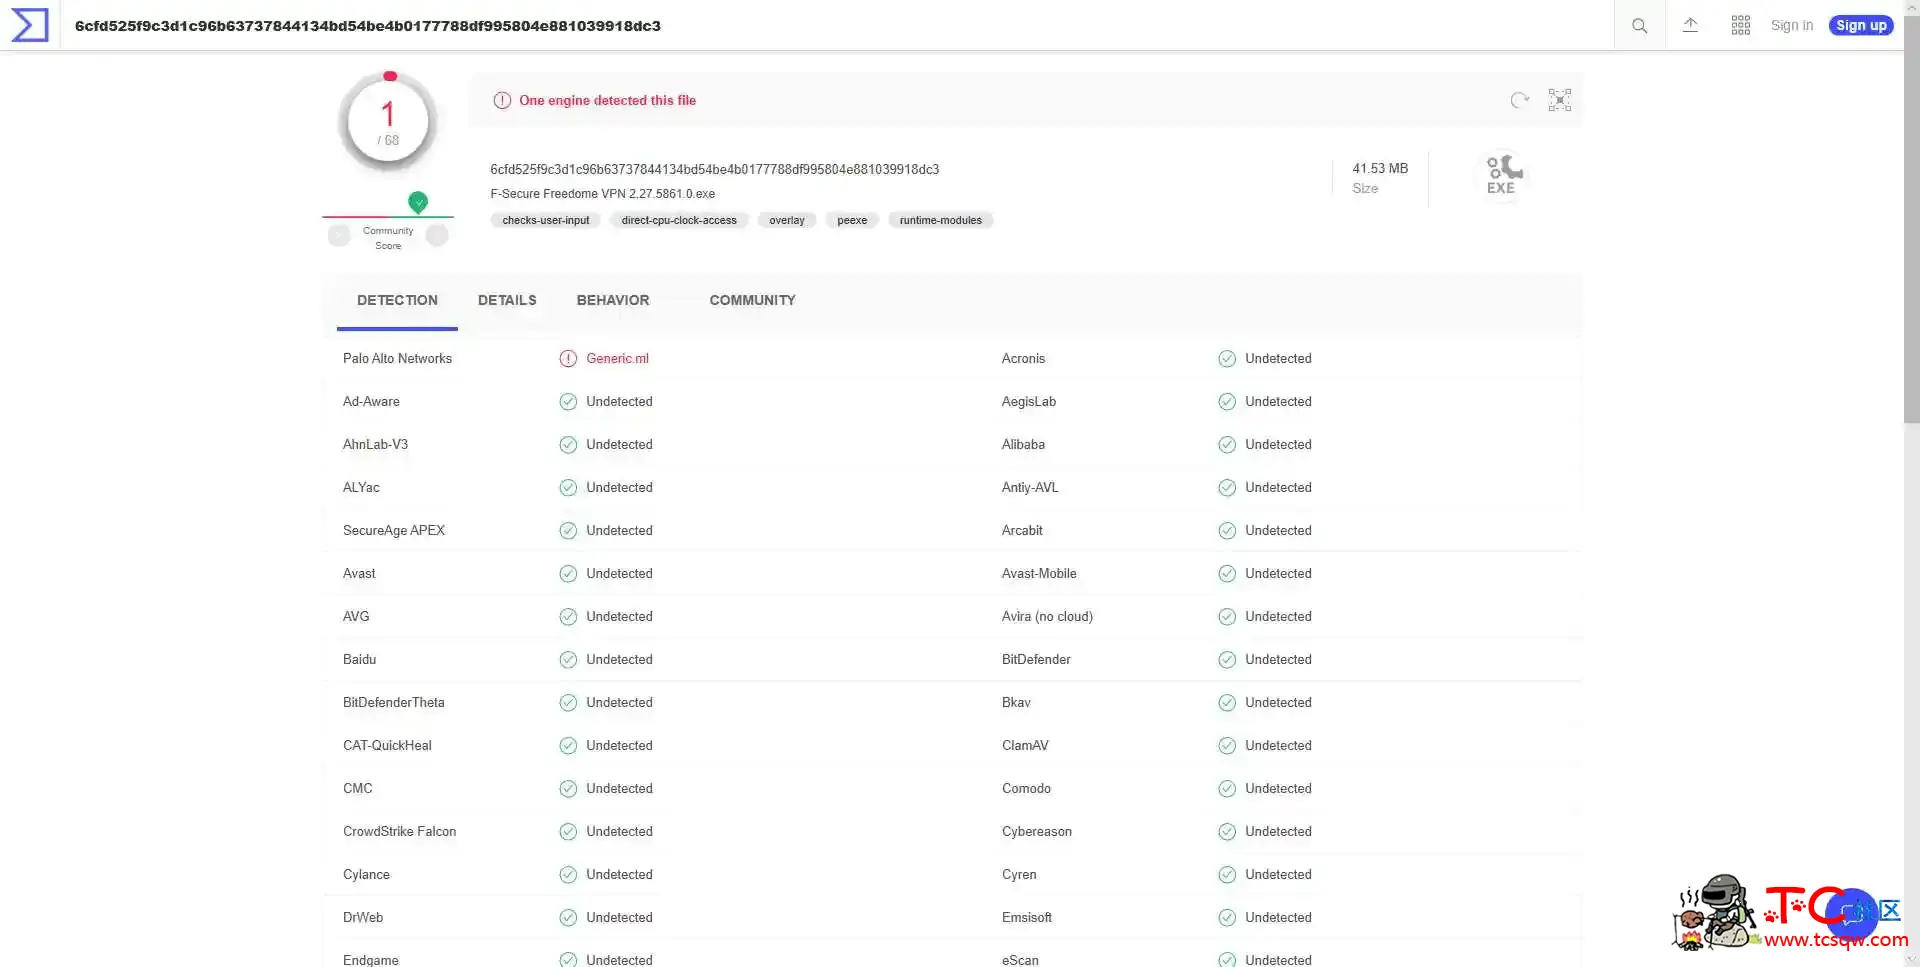1920x967 pixels.
Task: Click the 41.53 MB size value
Action: coord(1380,169)
